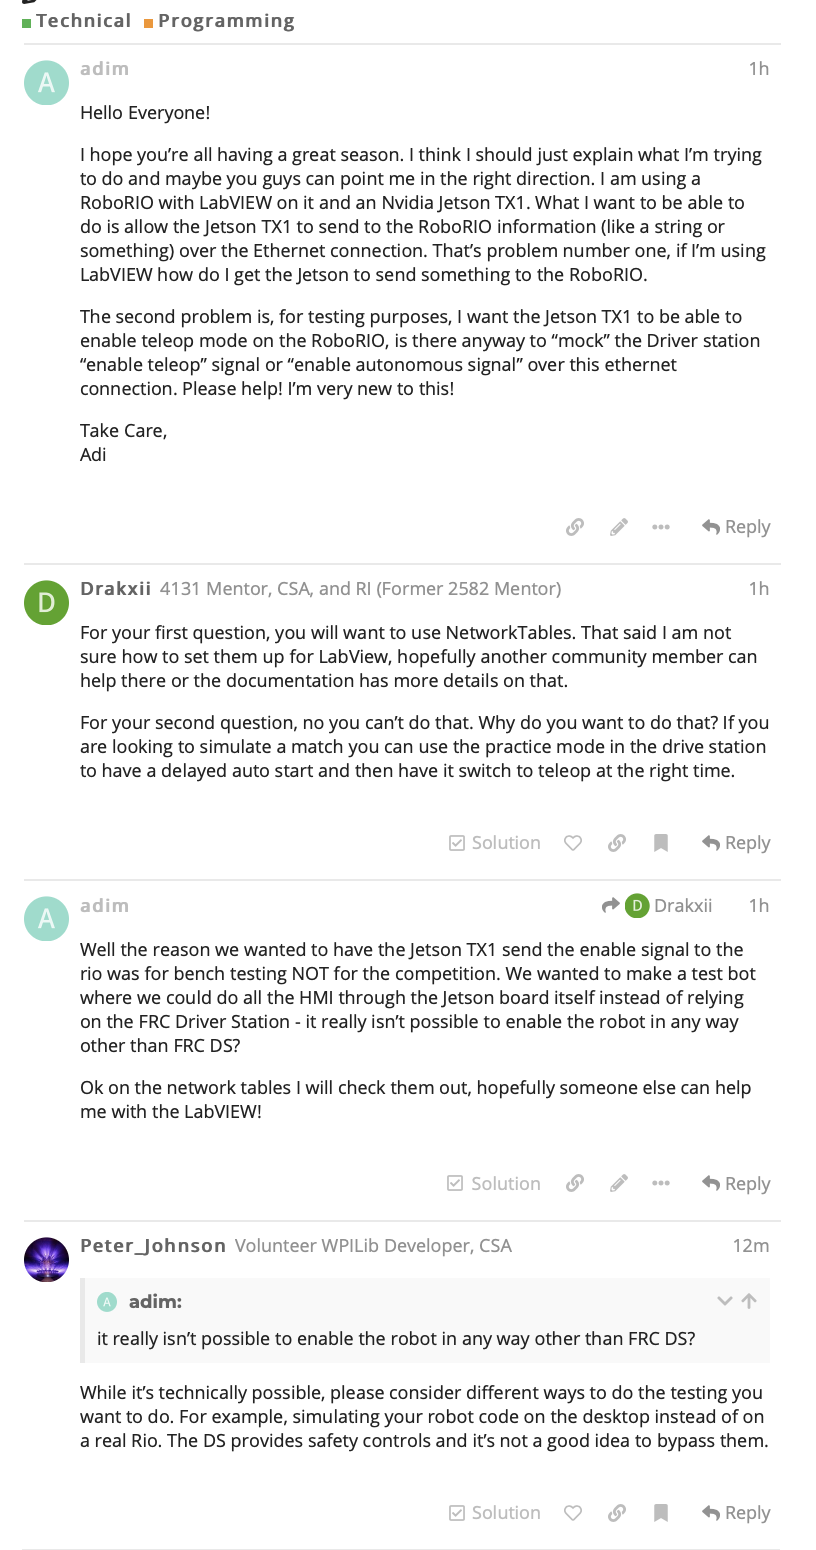This screenshot has width=816, height=1550.
Task: Bookmark Drakxii's NetworkTables reply
Action: tap(661, 843)
